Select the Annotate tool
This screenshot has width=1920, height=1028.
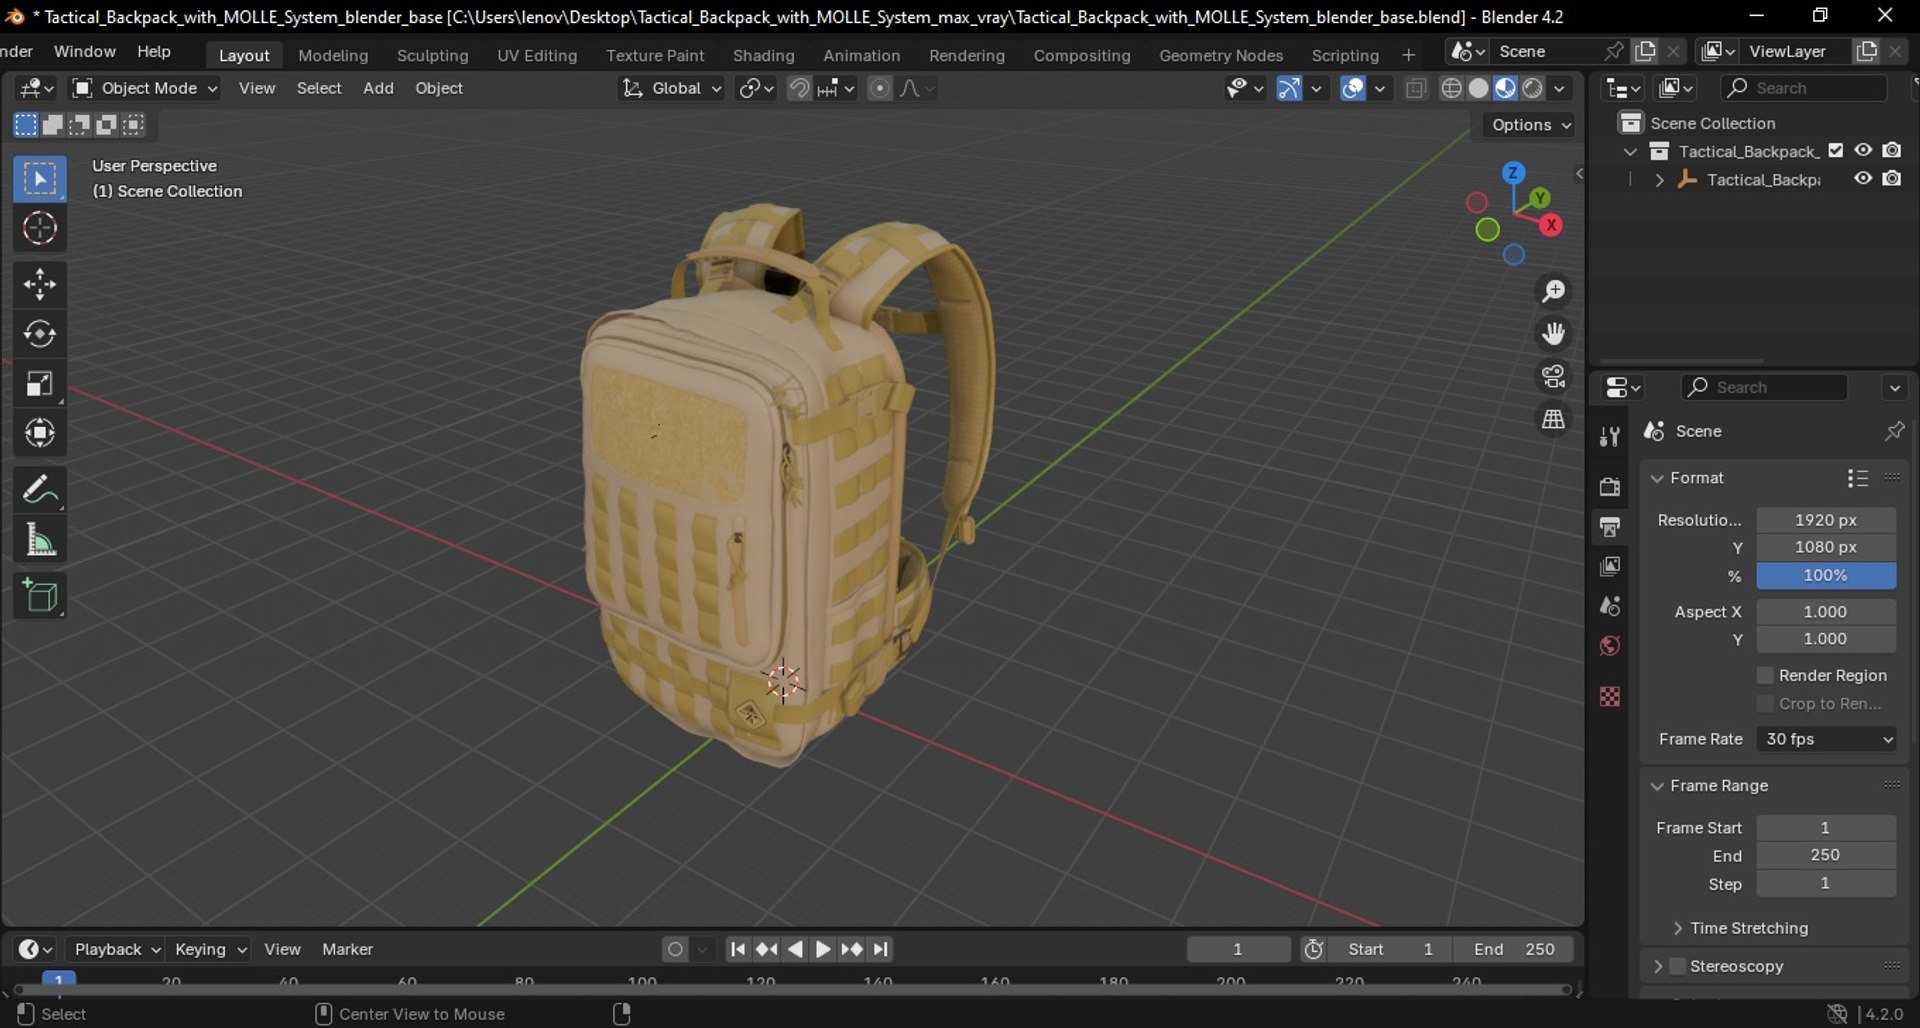coord(40,490)
